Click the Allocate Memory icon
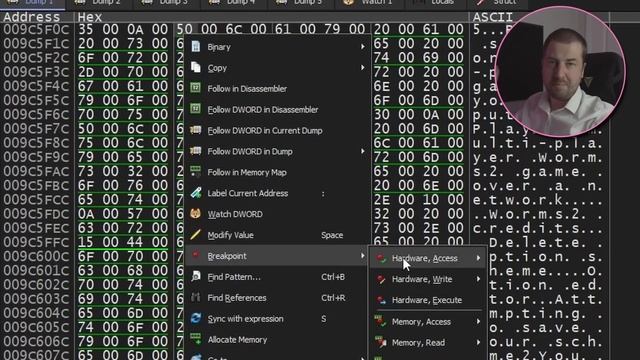Image resolution: width=640 pixels, height=360 pixels. click(196, 339)
